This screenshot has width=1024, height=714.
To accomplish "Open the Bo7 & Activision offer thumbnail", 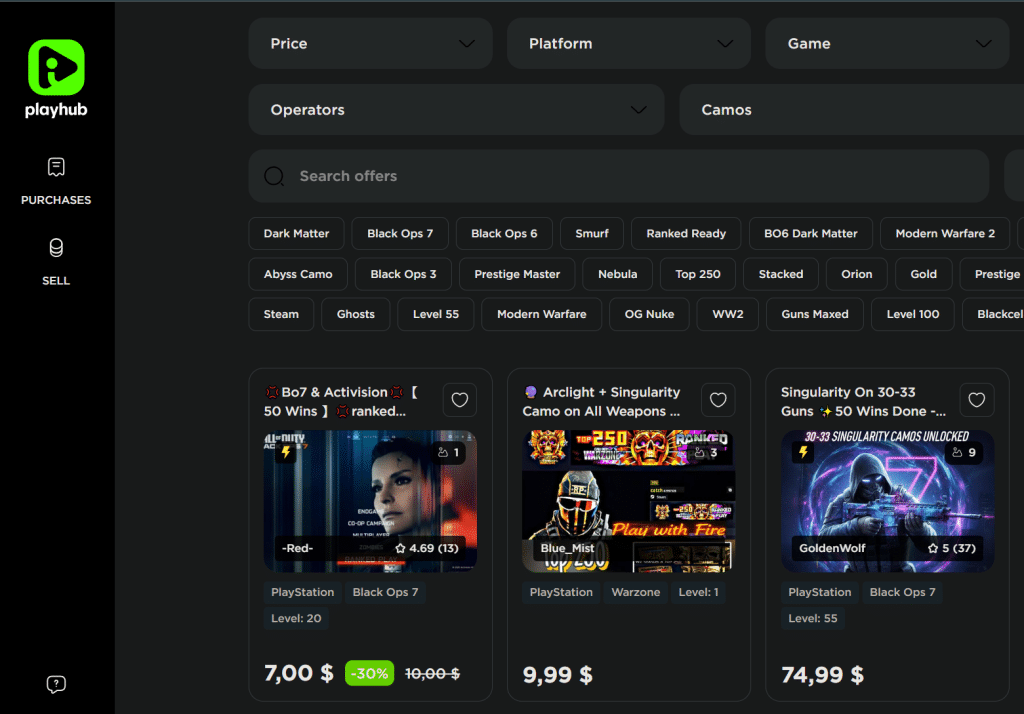I will [x=370, y=501].
